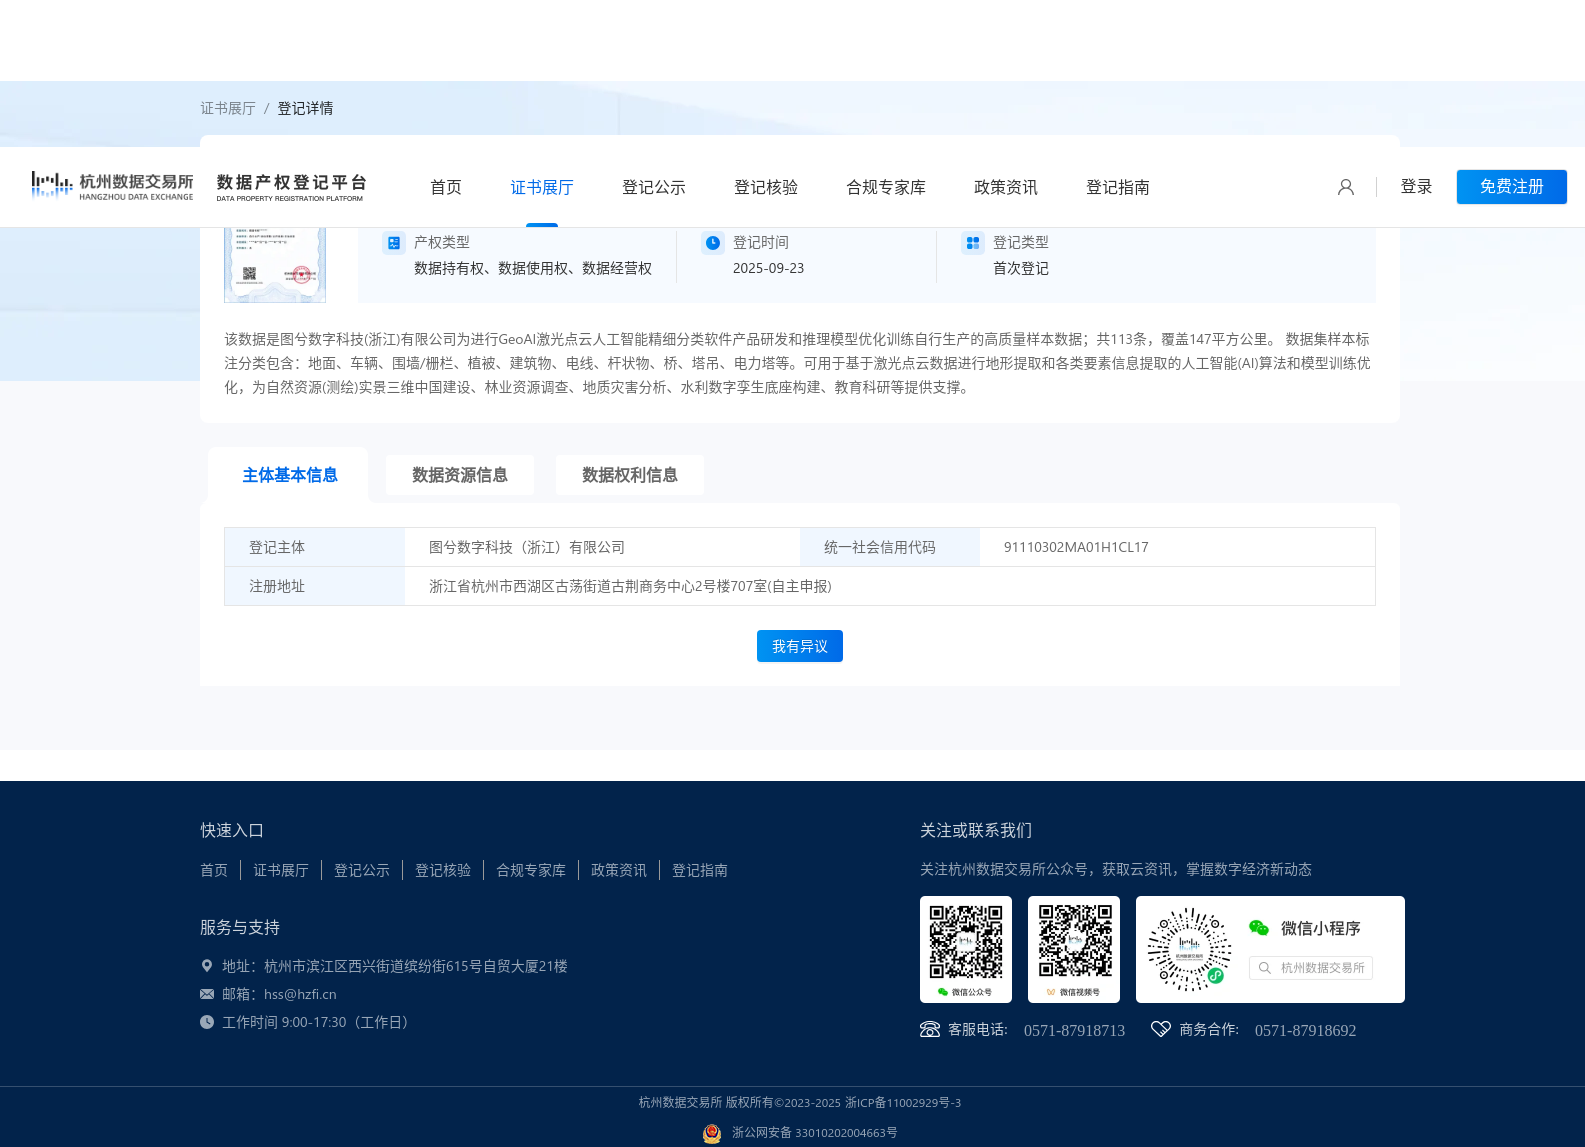1585x1147 pixels.
Task: Open 首页 in the top navigation
Action: pos(446,187)
